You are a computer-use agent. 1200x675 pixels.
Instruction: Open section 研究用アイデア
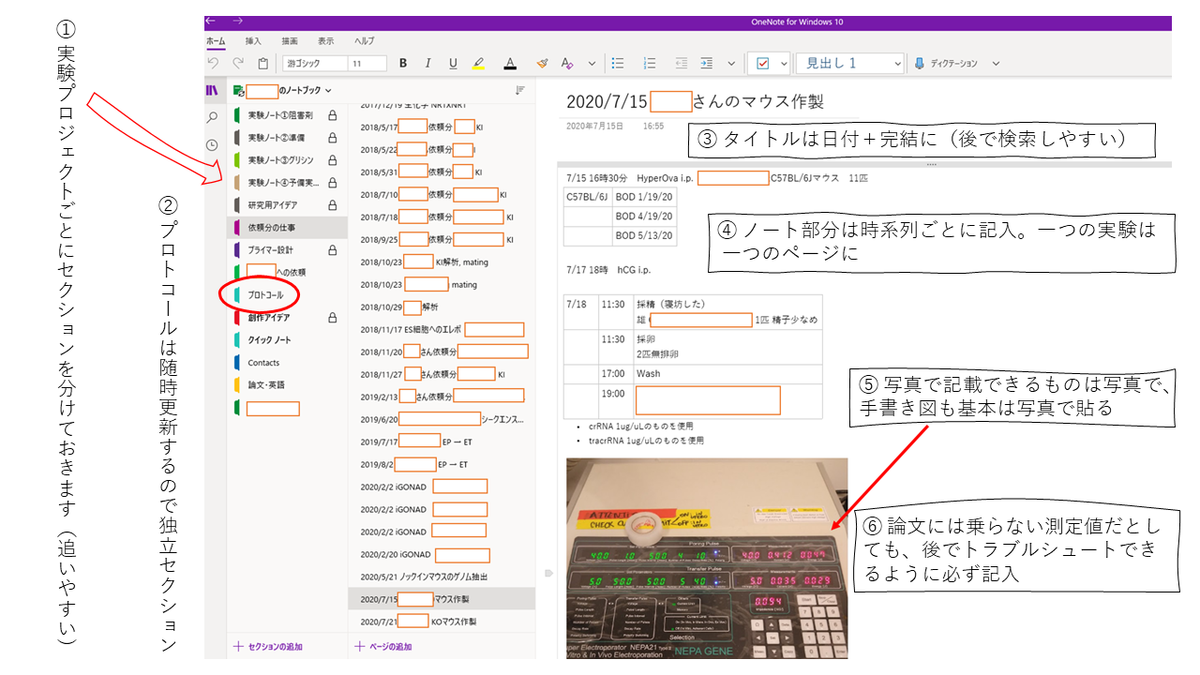pyautogui.click(x=288, y=205)
